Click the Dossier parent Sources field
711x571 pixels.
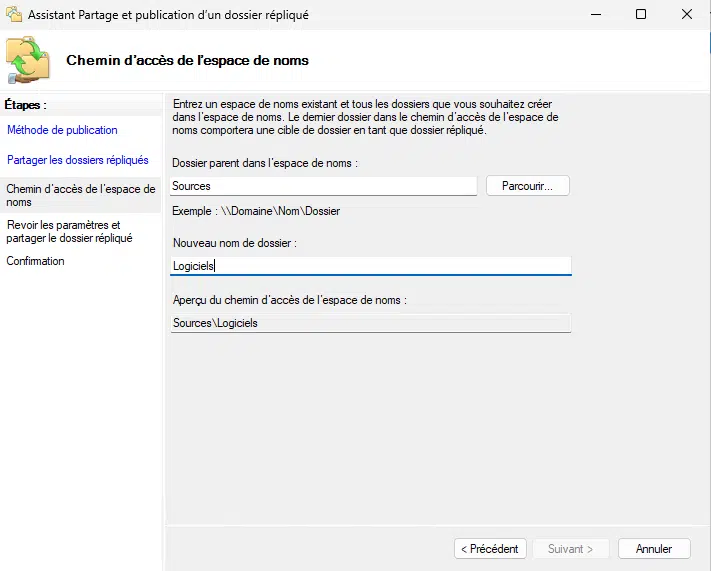tap(323, 186)
